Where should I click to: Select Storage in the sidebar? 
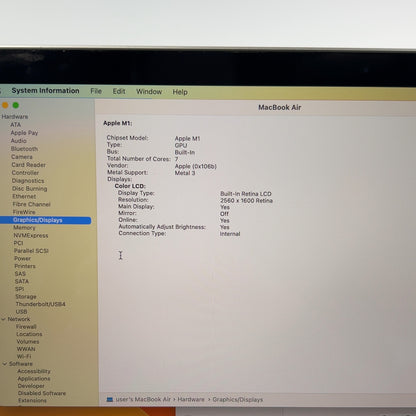(x=26, y=296)
